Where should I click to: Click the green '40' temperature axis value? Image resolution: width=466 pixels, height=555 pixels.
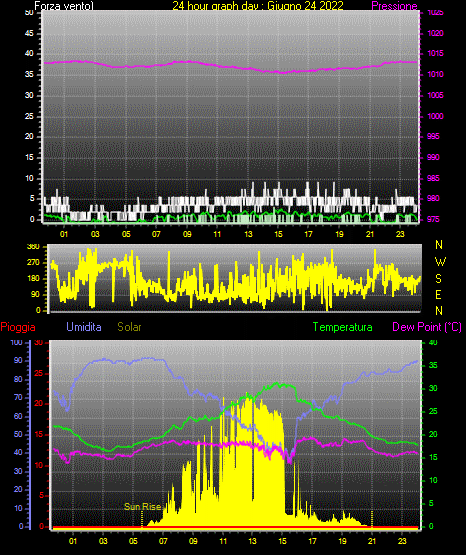[433, 342]
